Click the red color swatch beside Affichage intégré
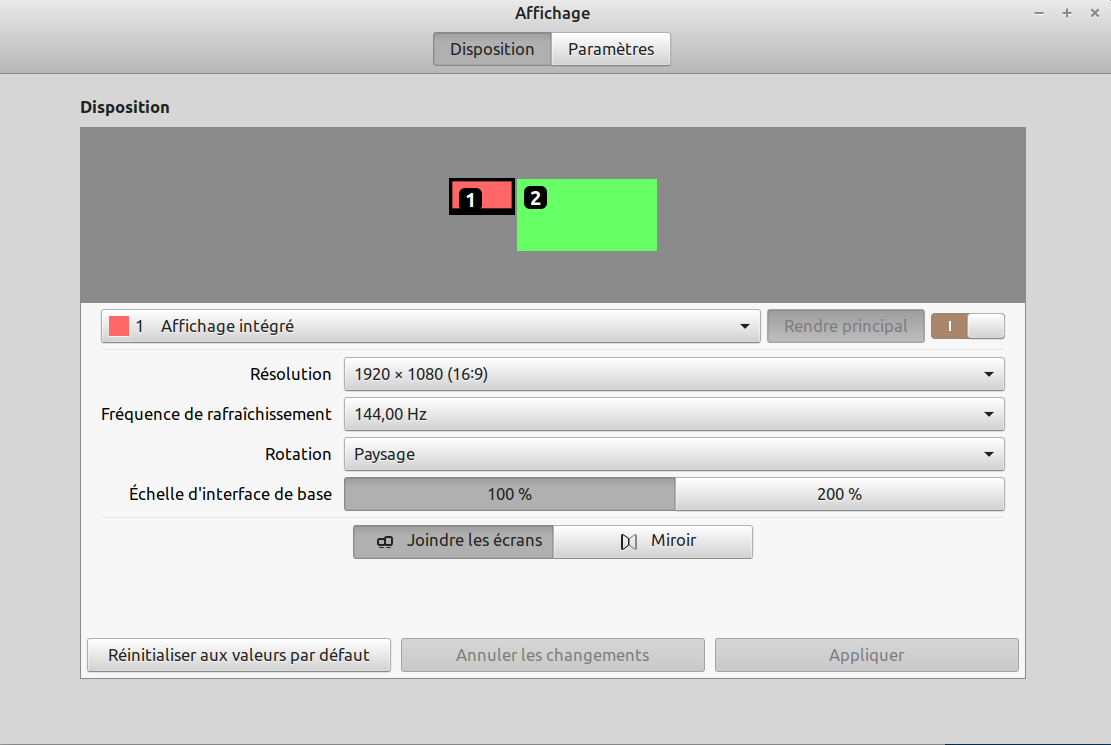Viewport: 1111px width, 745px height. 119,326
